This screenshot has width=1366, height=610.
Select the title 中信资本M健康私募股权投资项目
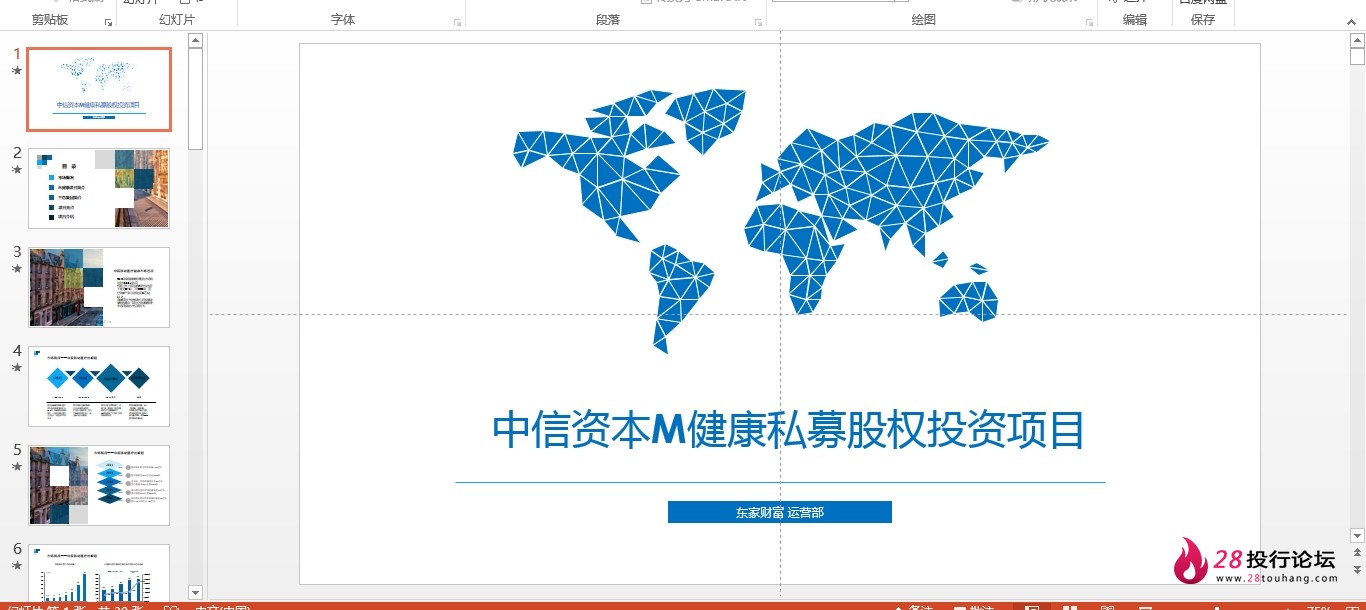tap(789, 431)
